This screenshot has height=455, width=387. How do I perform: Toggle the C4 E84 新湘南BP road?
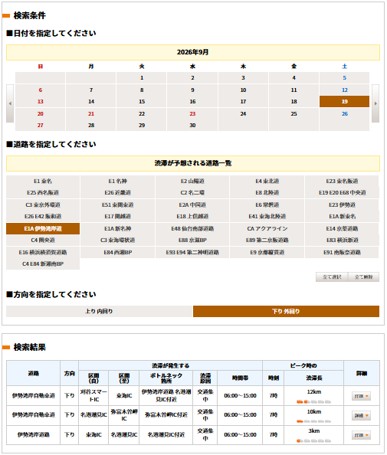(43, 264)
